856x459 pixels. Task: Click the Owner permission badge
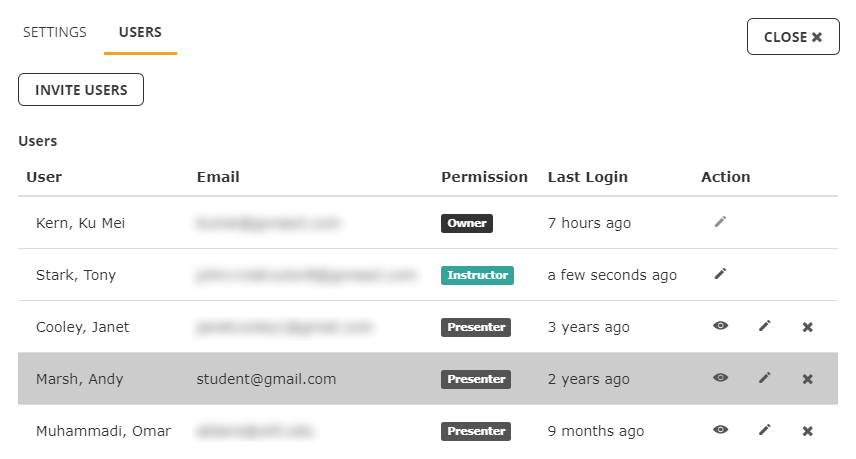pos(467,223)
